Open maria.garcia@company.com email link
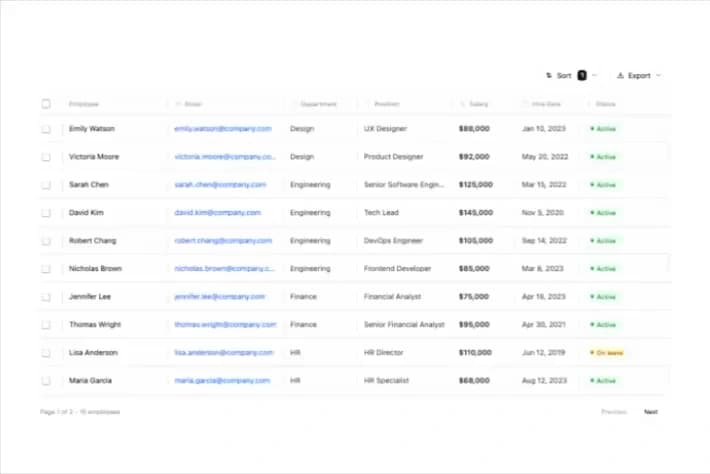This screenshot has height=474, width=710. click(x=222, y=381)
